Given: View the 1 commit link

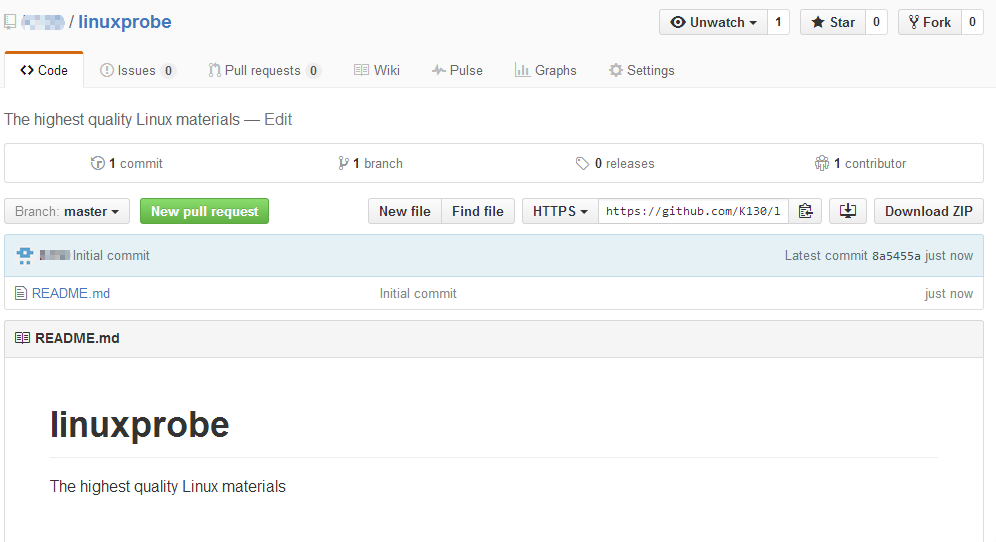Looking at the screenshot, I should (x=126, y=163).
